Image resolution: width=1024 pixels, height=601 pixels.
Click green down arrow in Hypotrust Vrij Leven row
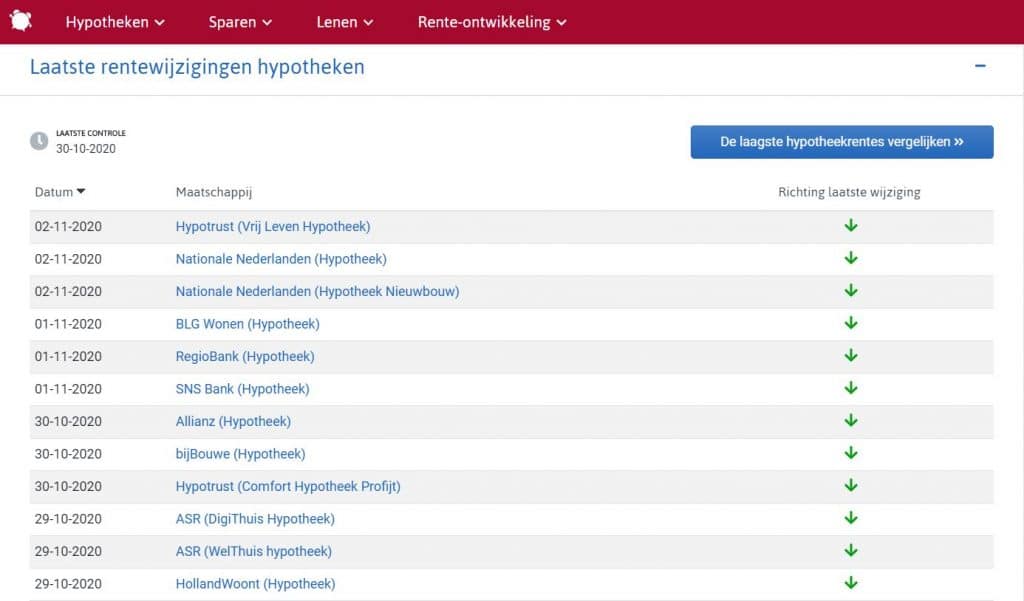point(850,226)
